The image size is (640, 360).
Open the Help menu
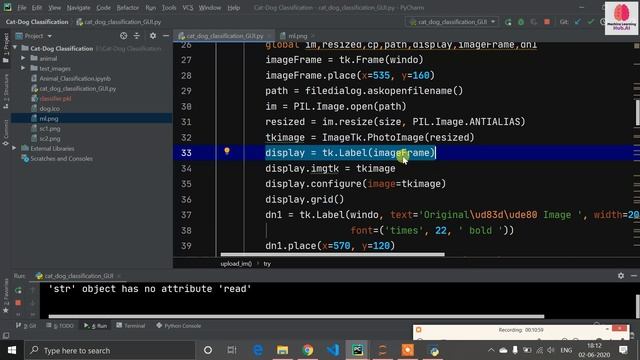coord(233,8)
